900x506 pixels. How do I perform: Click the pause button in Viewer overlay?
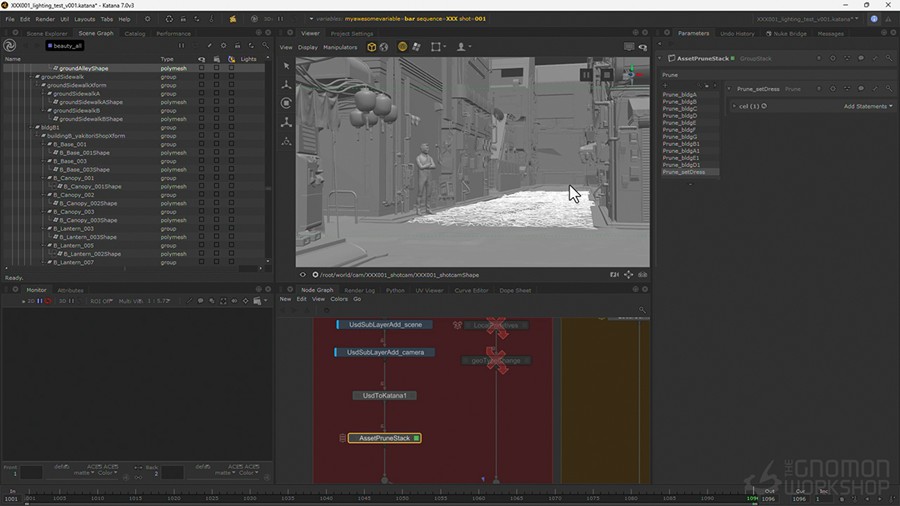586,74
